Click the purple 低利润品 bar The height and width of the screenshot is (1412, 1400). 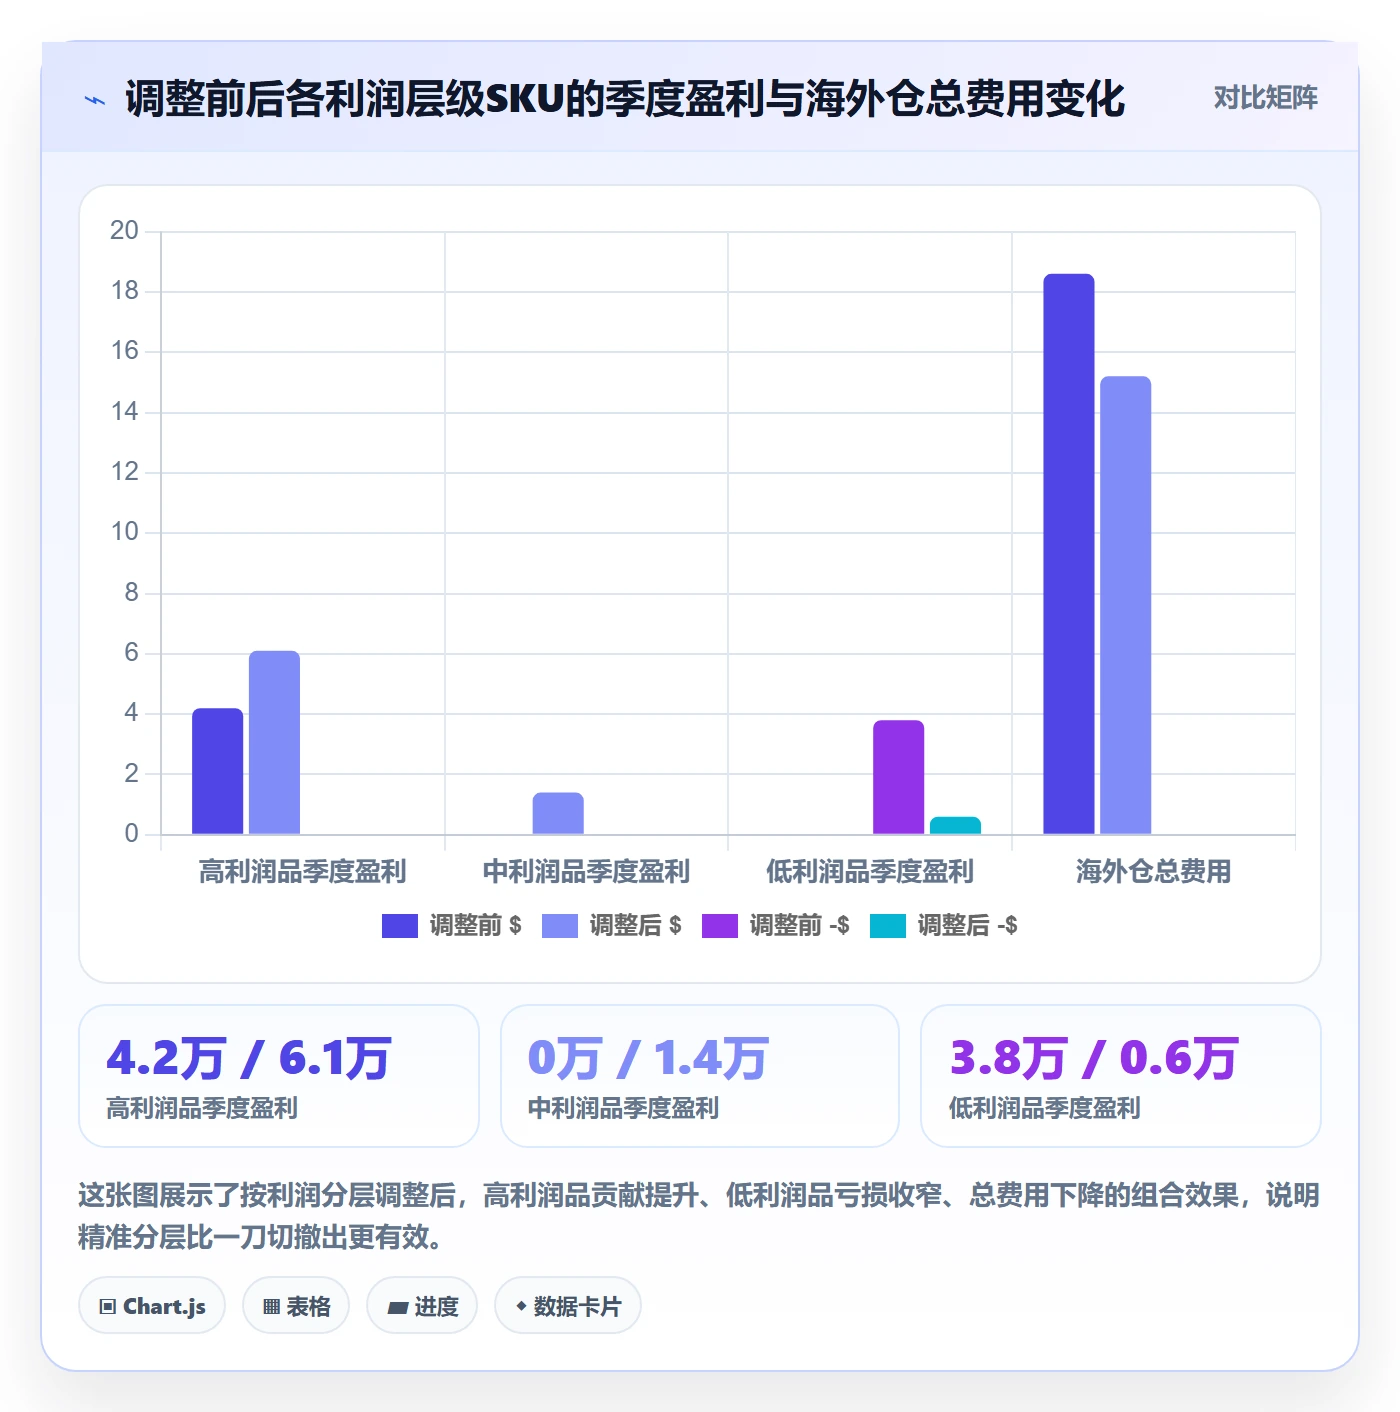(899, 777)
